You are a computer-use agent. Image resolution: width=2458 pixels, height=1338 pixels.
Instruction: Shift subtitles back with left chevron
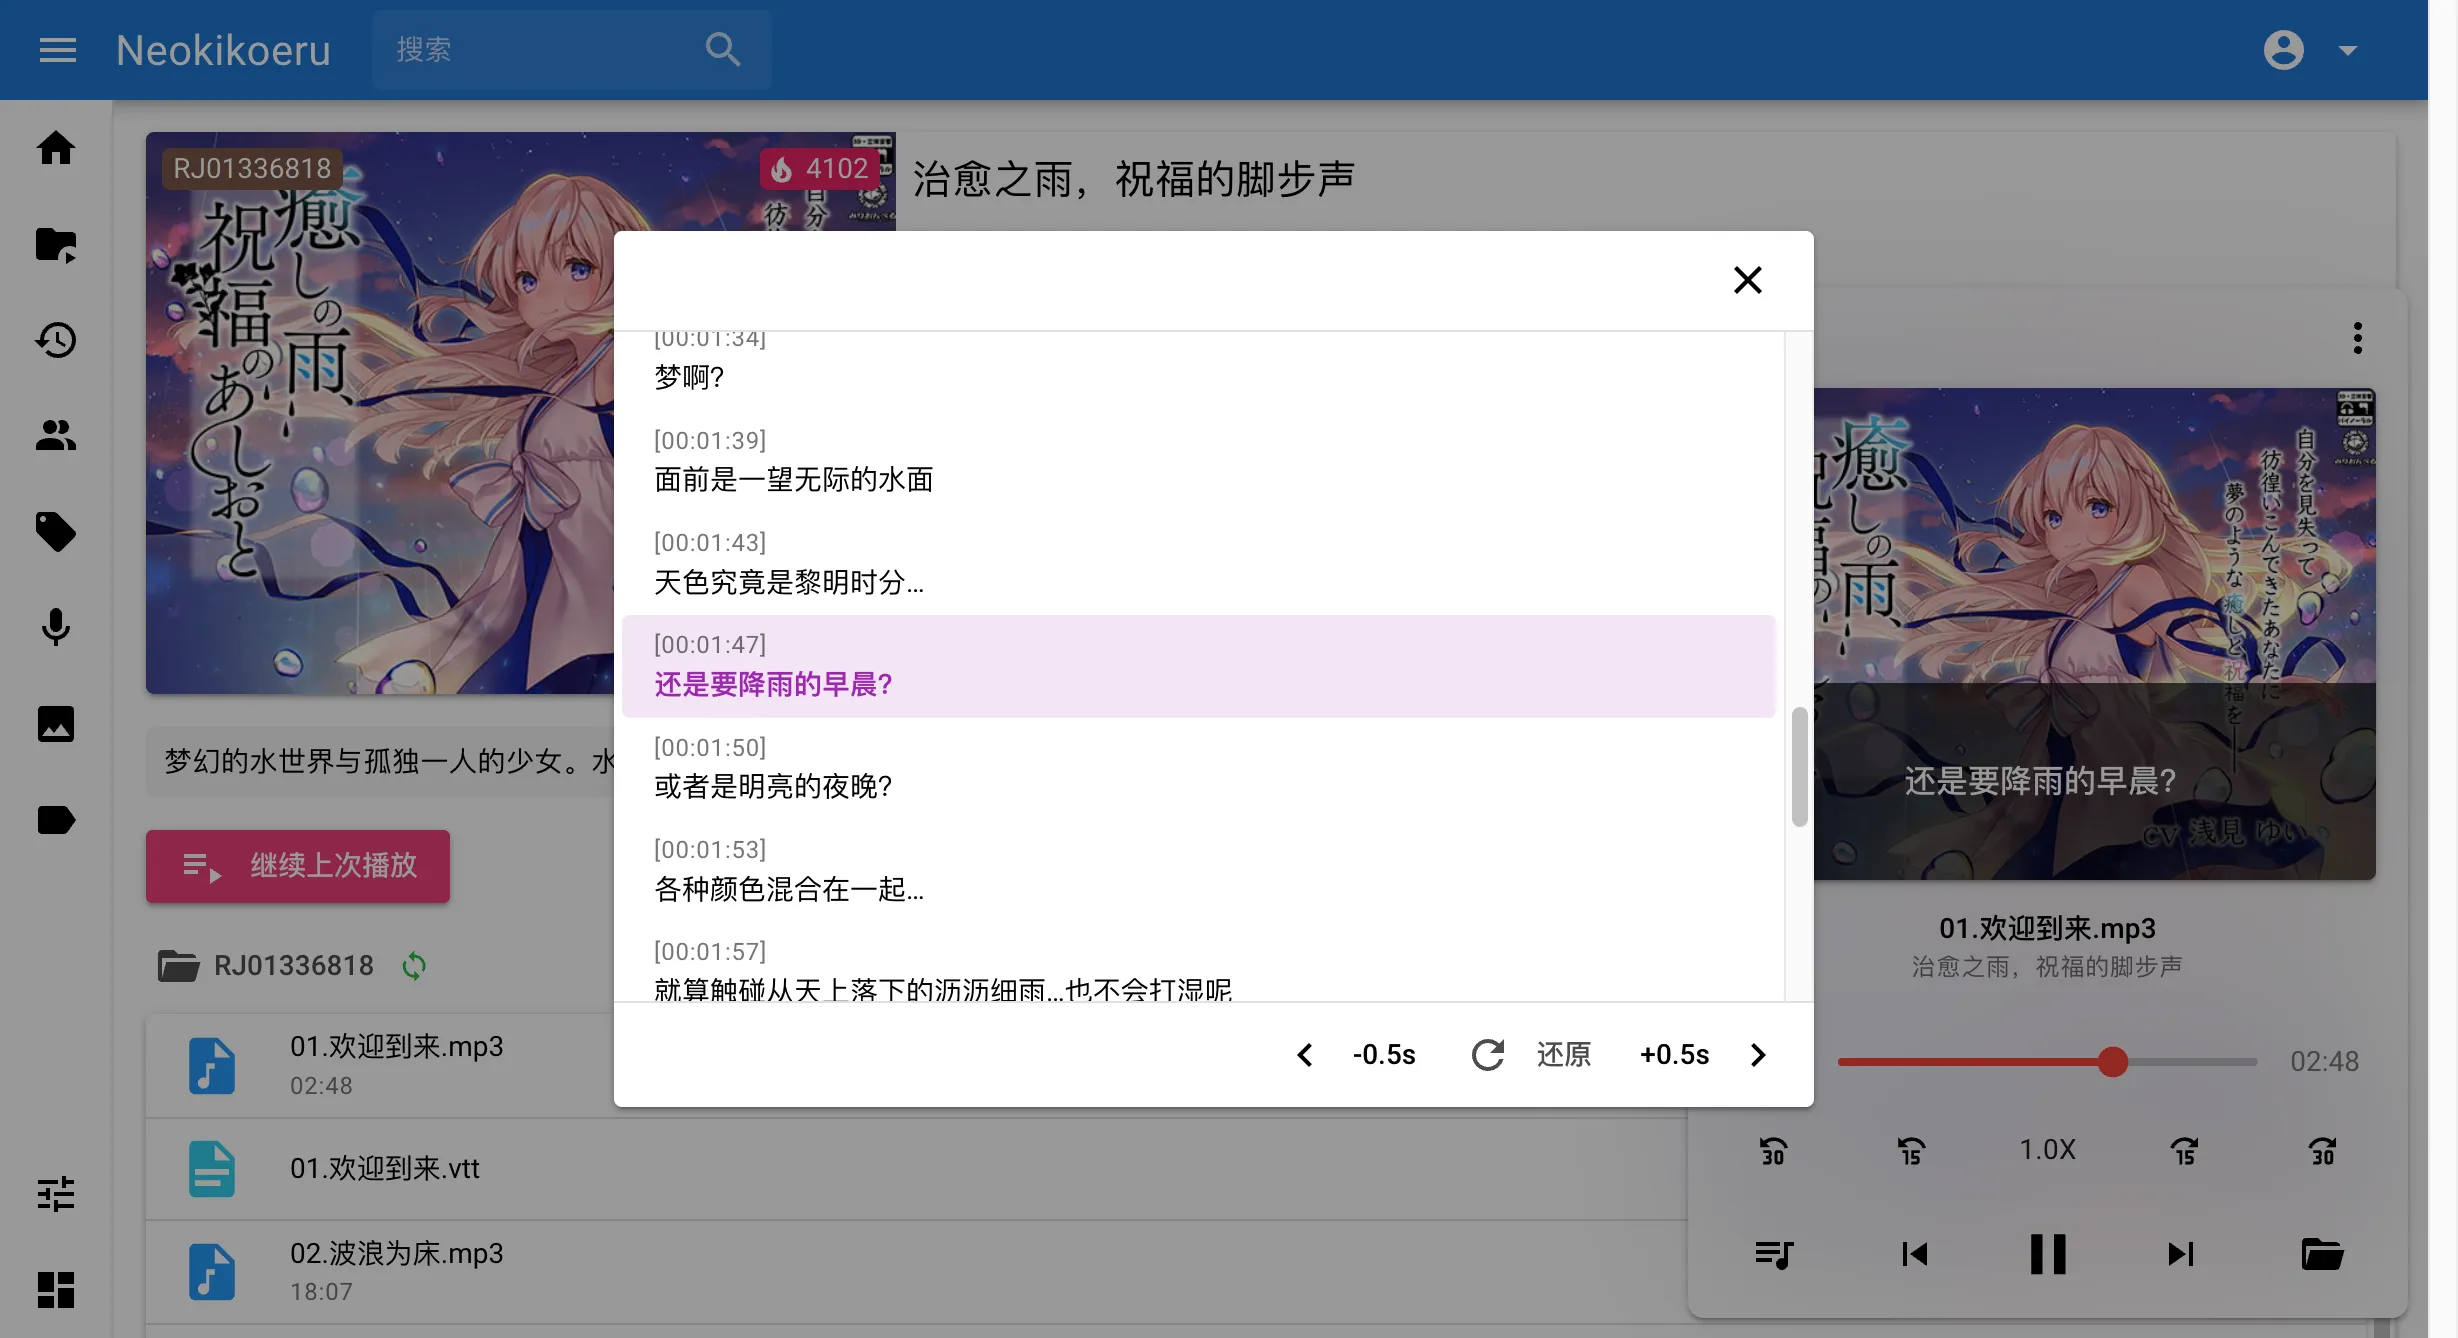pos(1304,1055)
